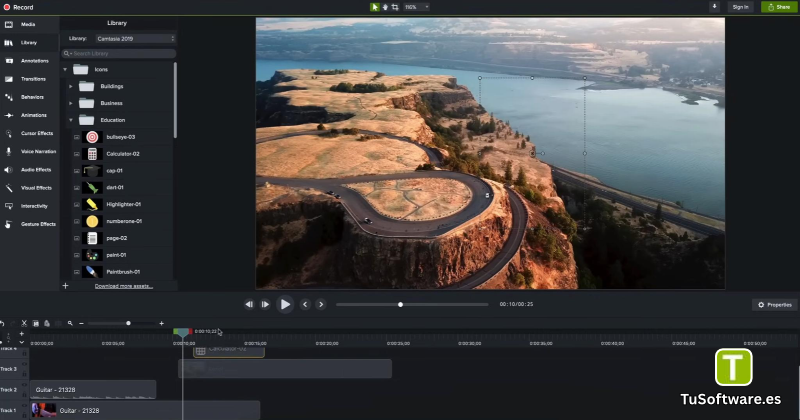Lock Track 4 with its padlock
The width and height of the screenshot is (800, 420).
[24, 354]
